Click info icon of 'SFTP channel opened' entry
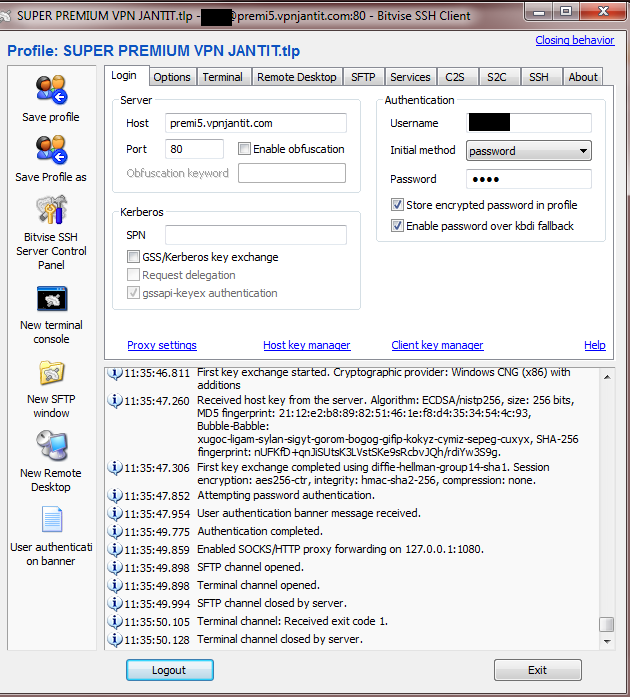Screen dimensions: 630x697 (115, 567)
